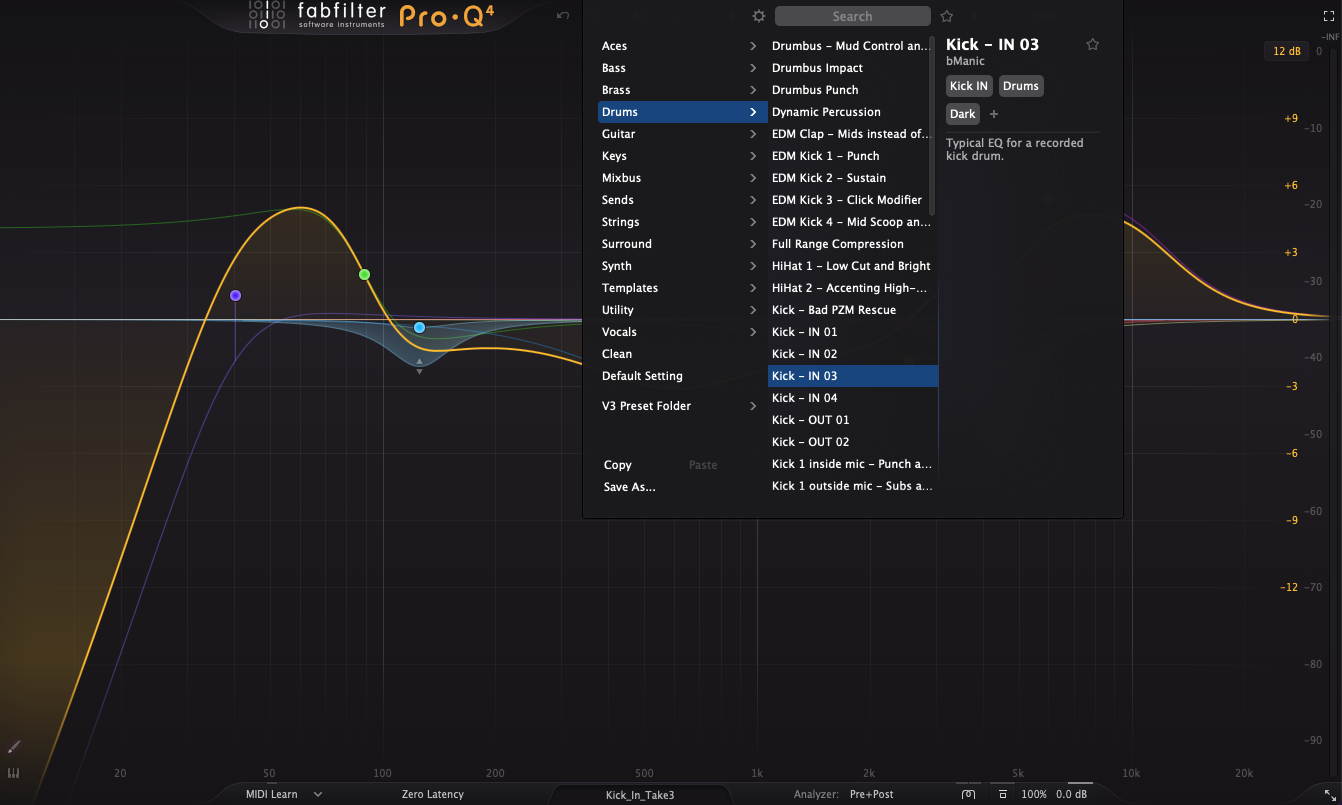Load preset Kick – OUT 02

point(853,442)
